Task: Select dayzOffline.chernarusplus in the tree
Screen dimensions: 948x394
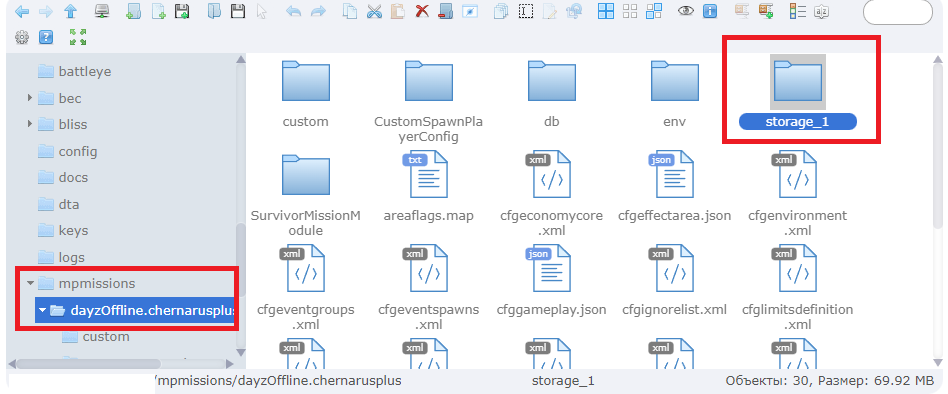Action: (x=135, y=310)
